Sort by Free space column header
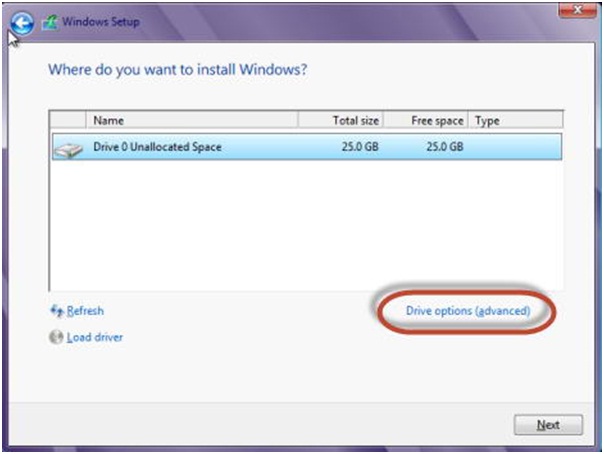 tap(426, 120)
